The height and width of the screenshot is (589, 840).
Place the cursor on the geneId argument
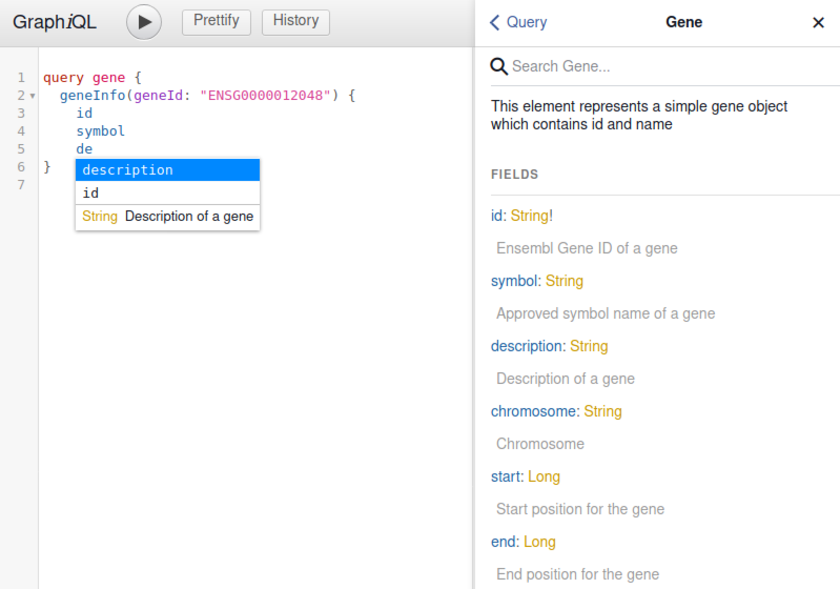(x=152, y=95)
